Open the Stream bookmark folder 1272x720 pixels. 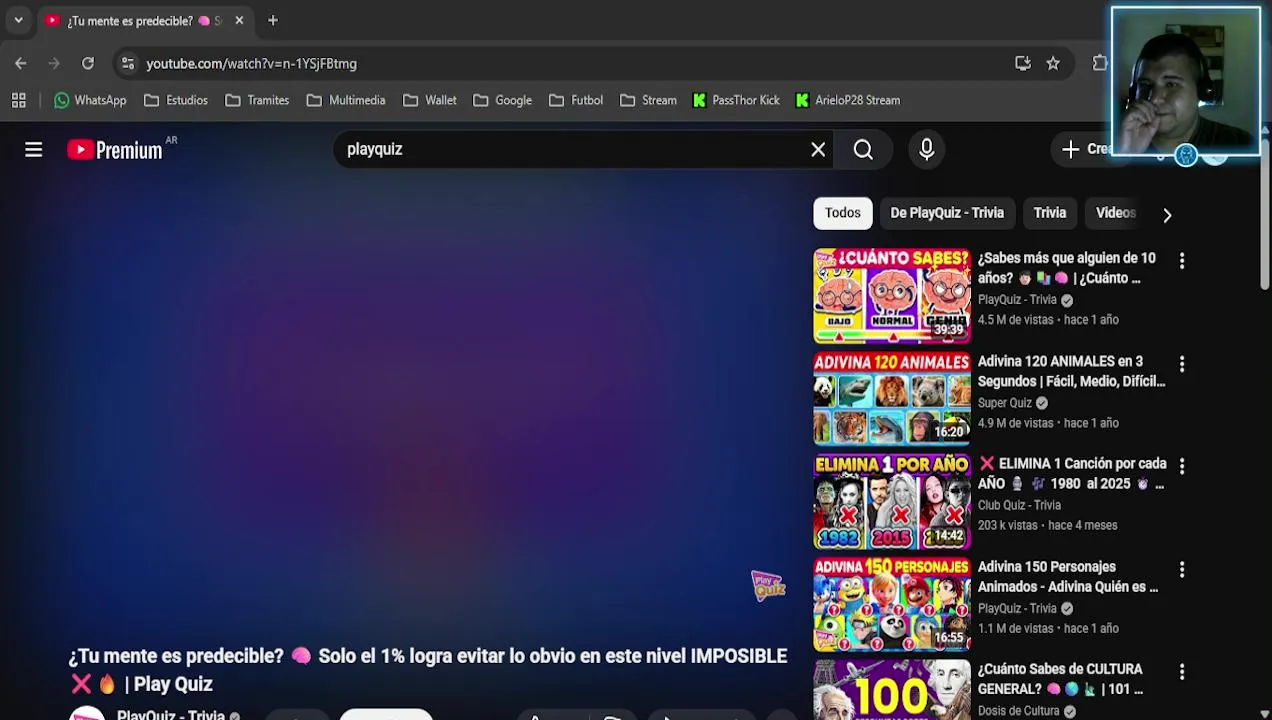(x=648, y=100)
